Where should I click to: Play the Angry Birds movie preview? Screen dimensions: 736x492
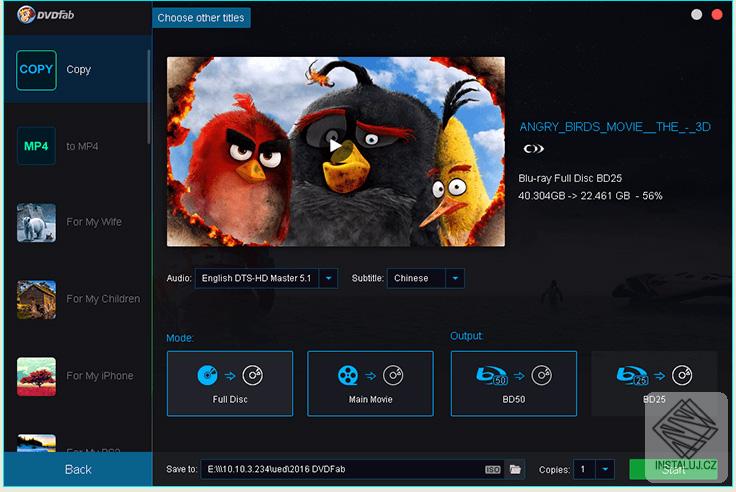335,146
